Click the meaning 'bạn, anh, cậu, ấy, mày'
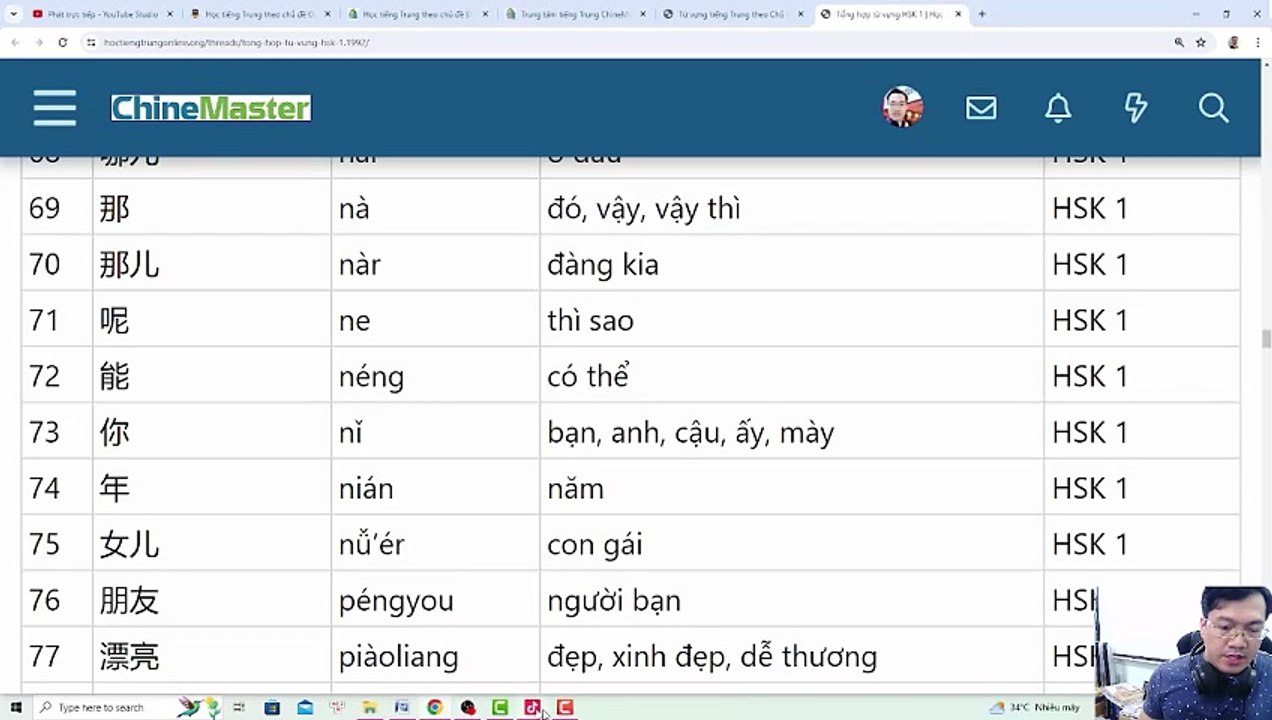1272x720 pixels. pyautogui.click(x=691, y=432)
